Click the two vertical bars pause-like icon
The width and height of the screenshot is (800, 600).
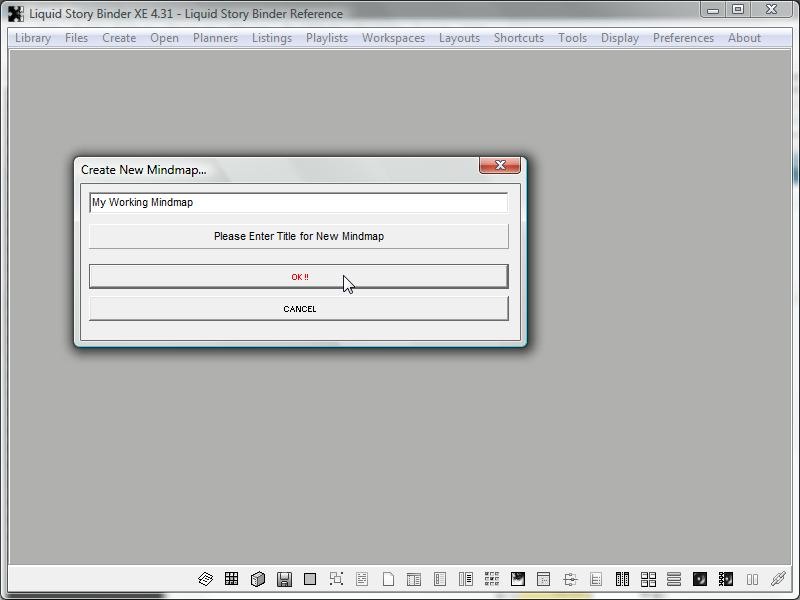tap(752, 579)
